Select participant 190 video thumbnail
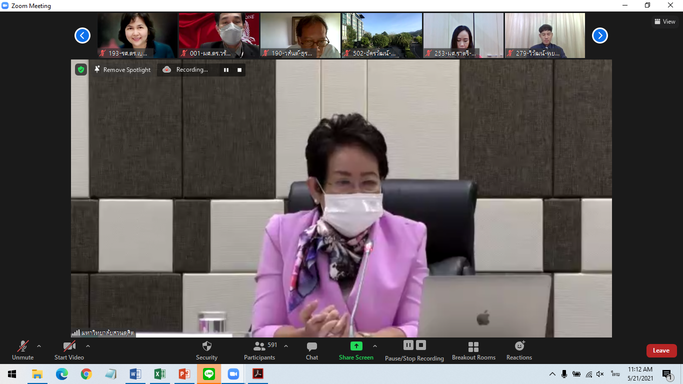Viewport: 683px width, 384px height. click(300, 35)
